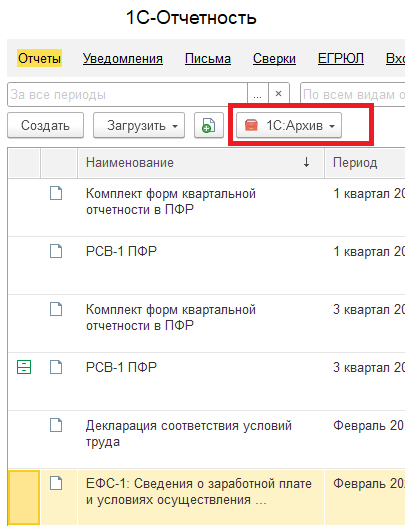
Task: Click the report type filter field По всем видам
Action: [352, 95]
